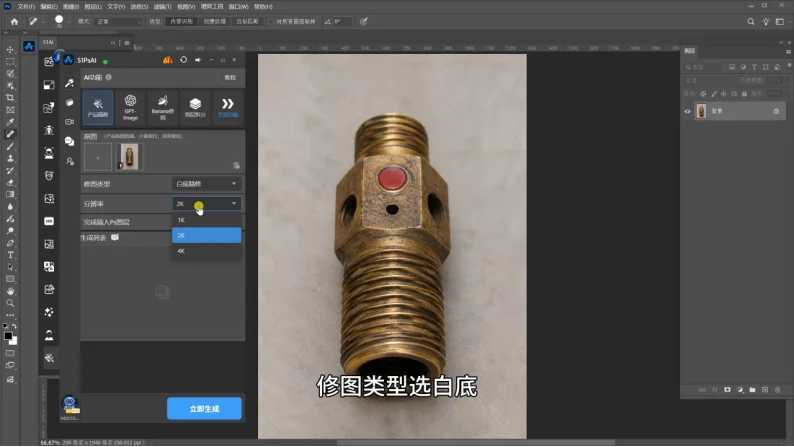Click the 51PsAI refresh icon
Viewport: 794px width, 447px height.
click(x=183, y=60)
